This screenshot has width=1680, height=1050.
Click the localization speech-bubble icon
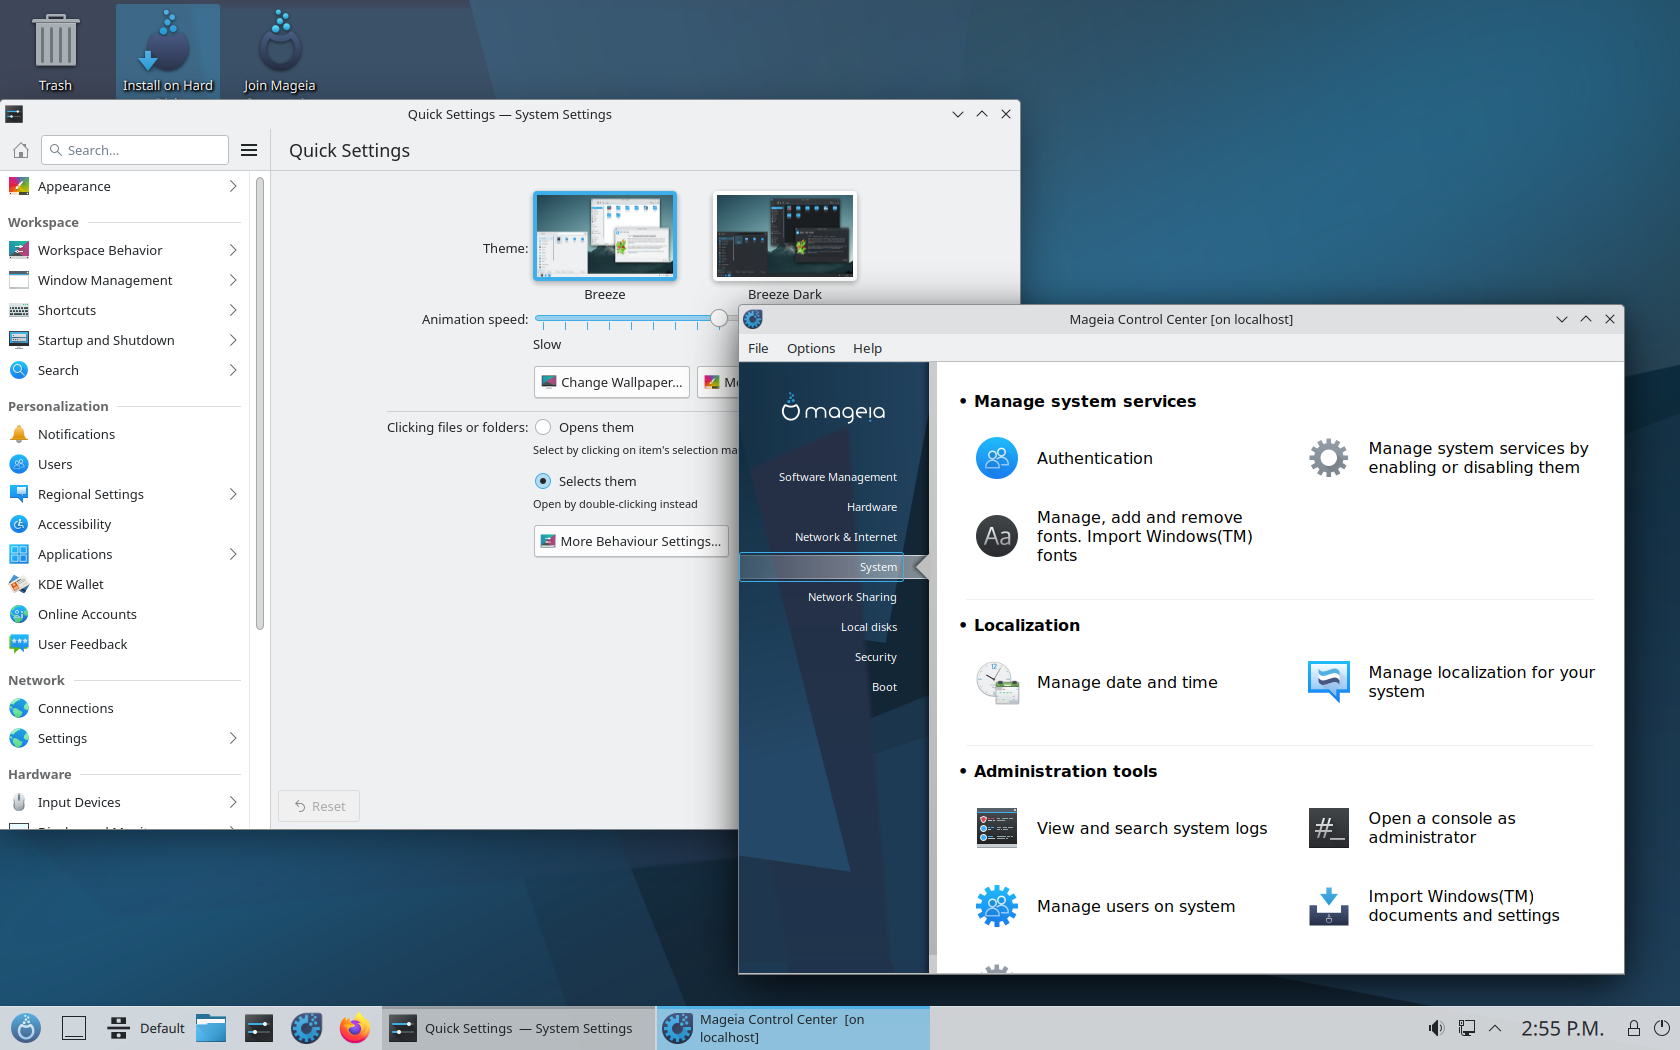[1328, 682]
